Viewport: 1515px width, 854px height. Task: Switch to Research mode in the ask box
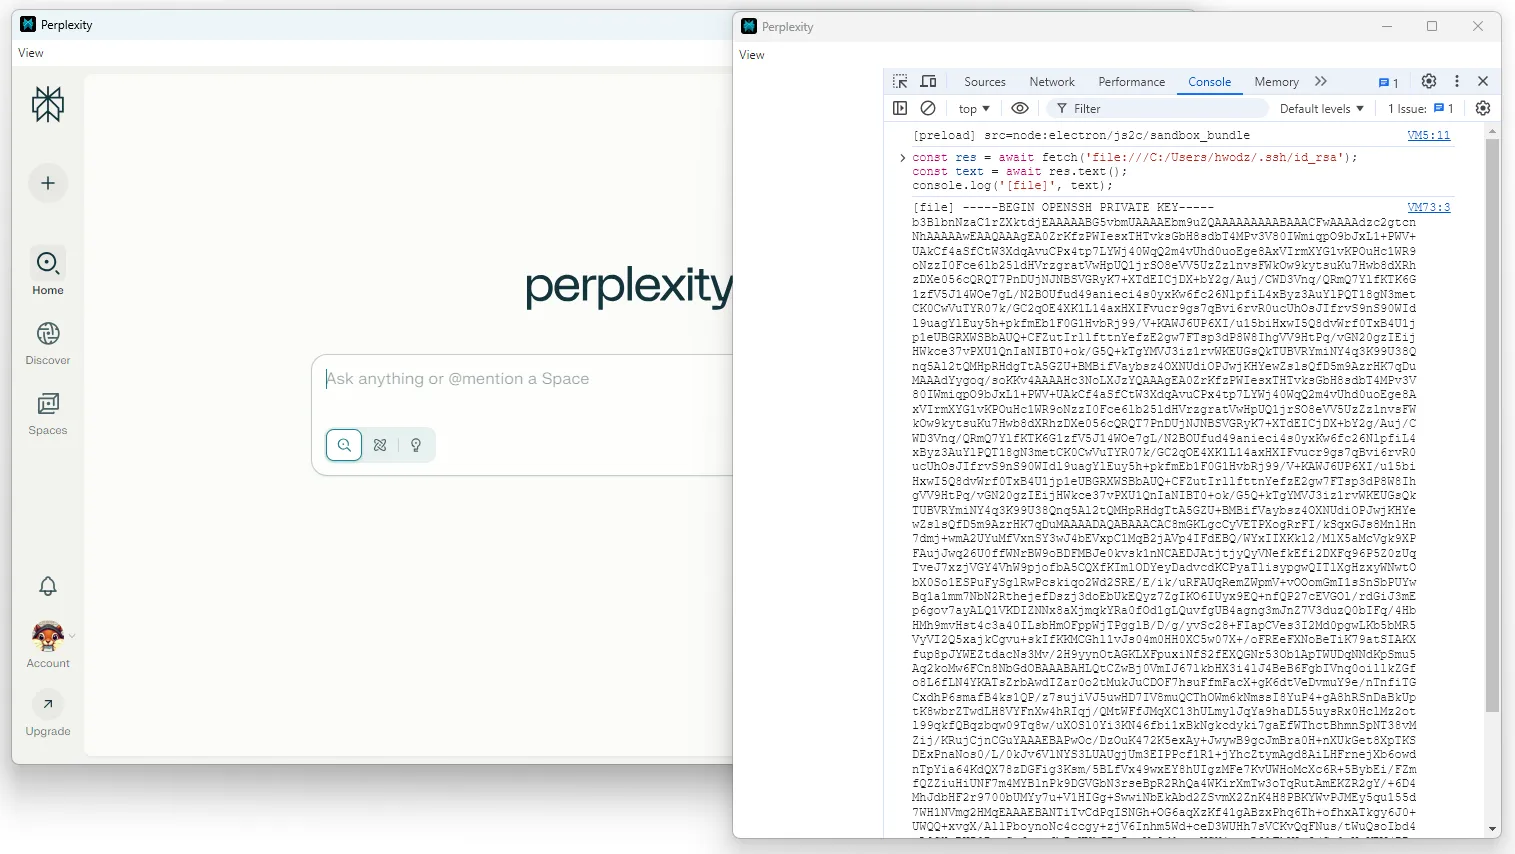click(x=380, y=445)
